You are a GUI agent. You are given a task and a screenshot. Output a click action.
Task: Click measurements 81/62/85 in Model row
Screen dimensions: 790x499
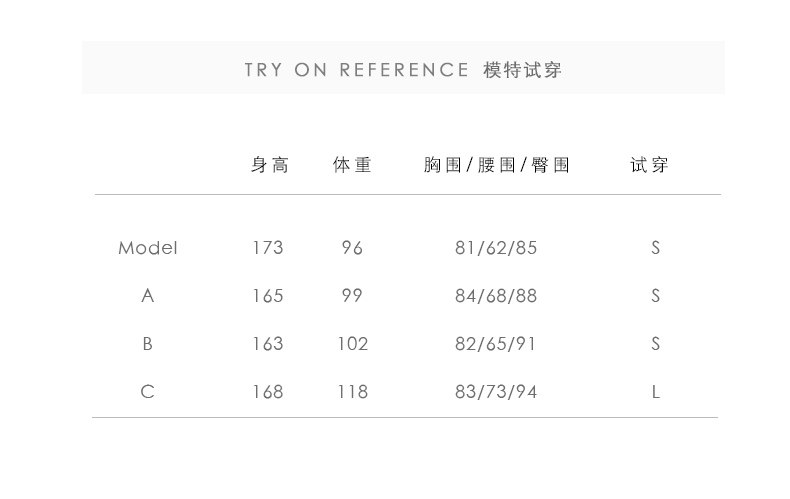[x=496, y=248]
